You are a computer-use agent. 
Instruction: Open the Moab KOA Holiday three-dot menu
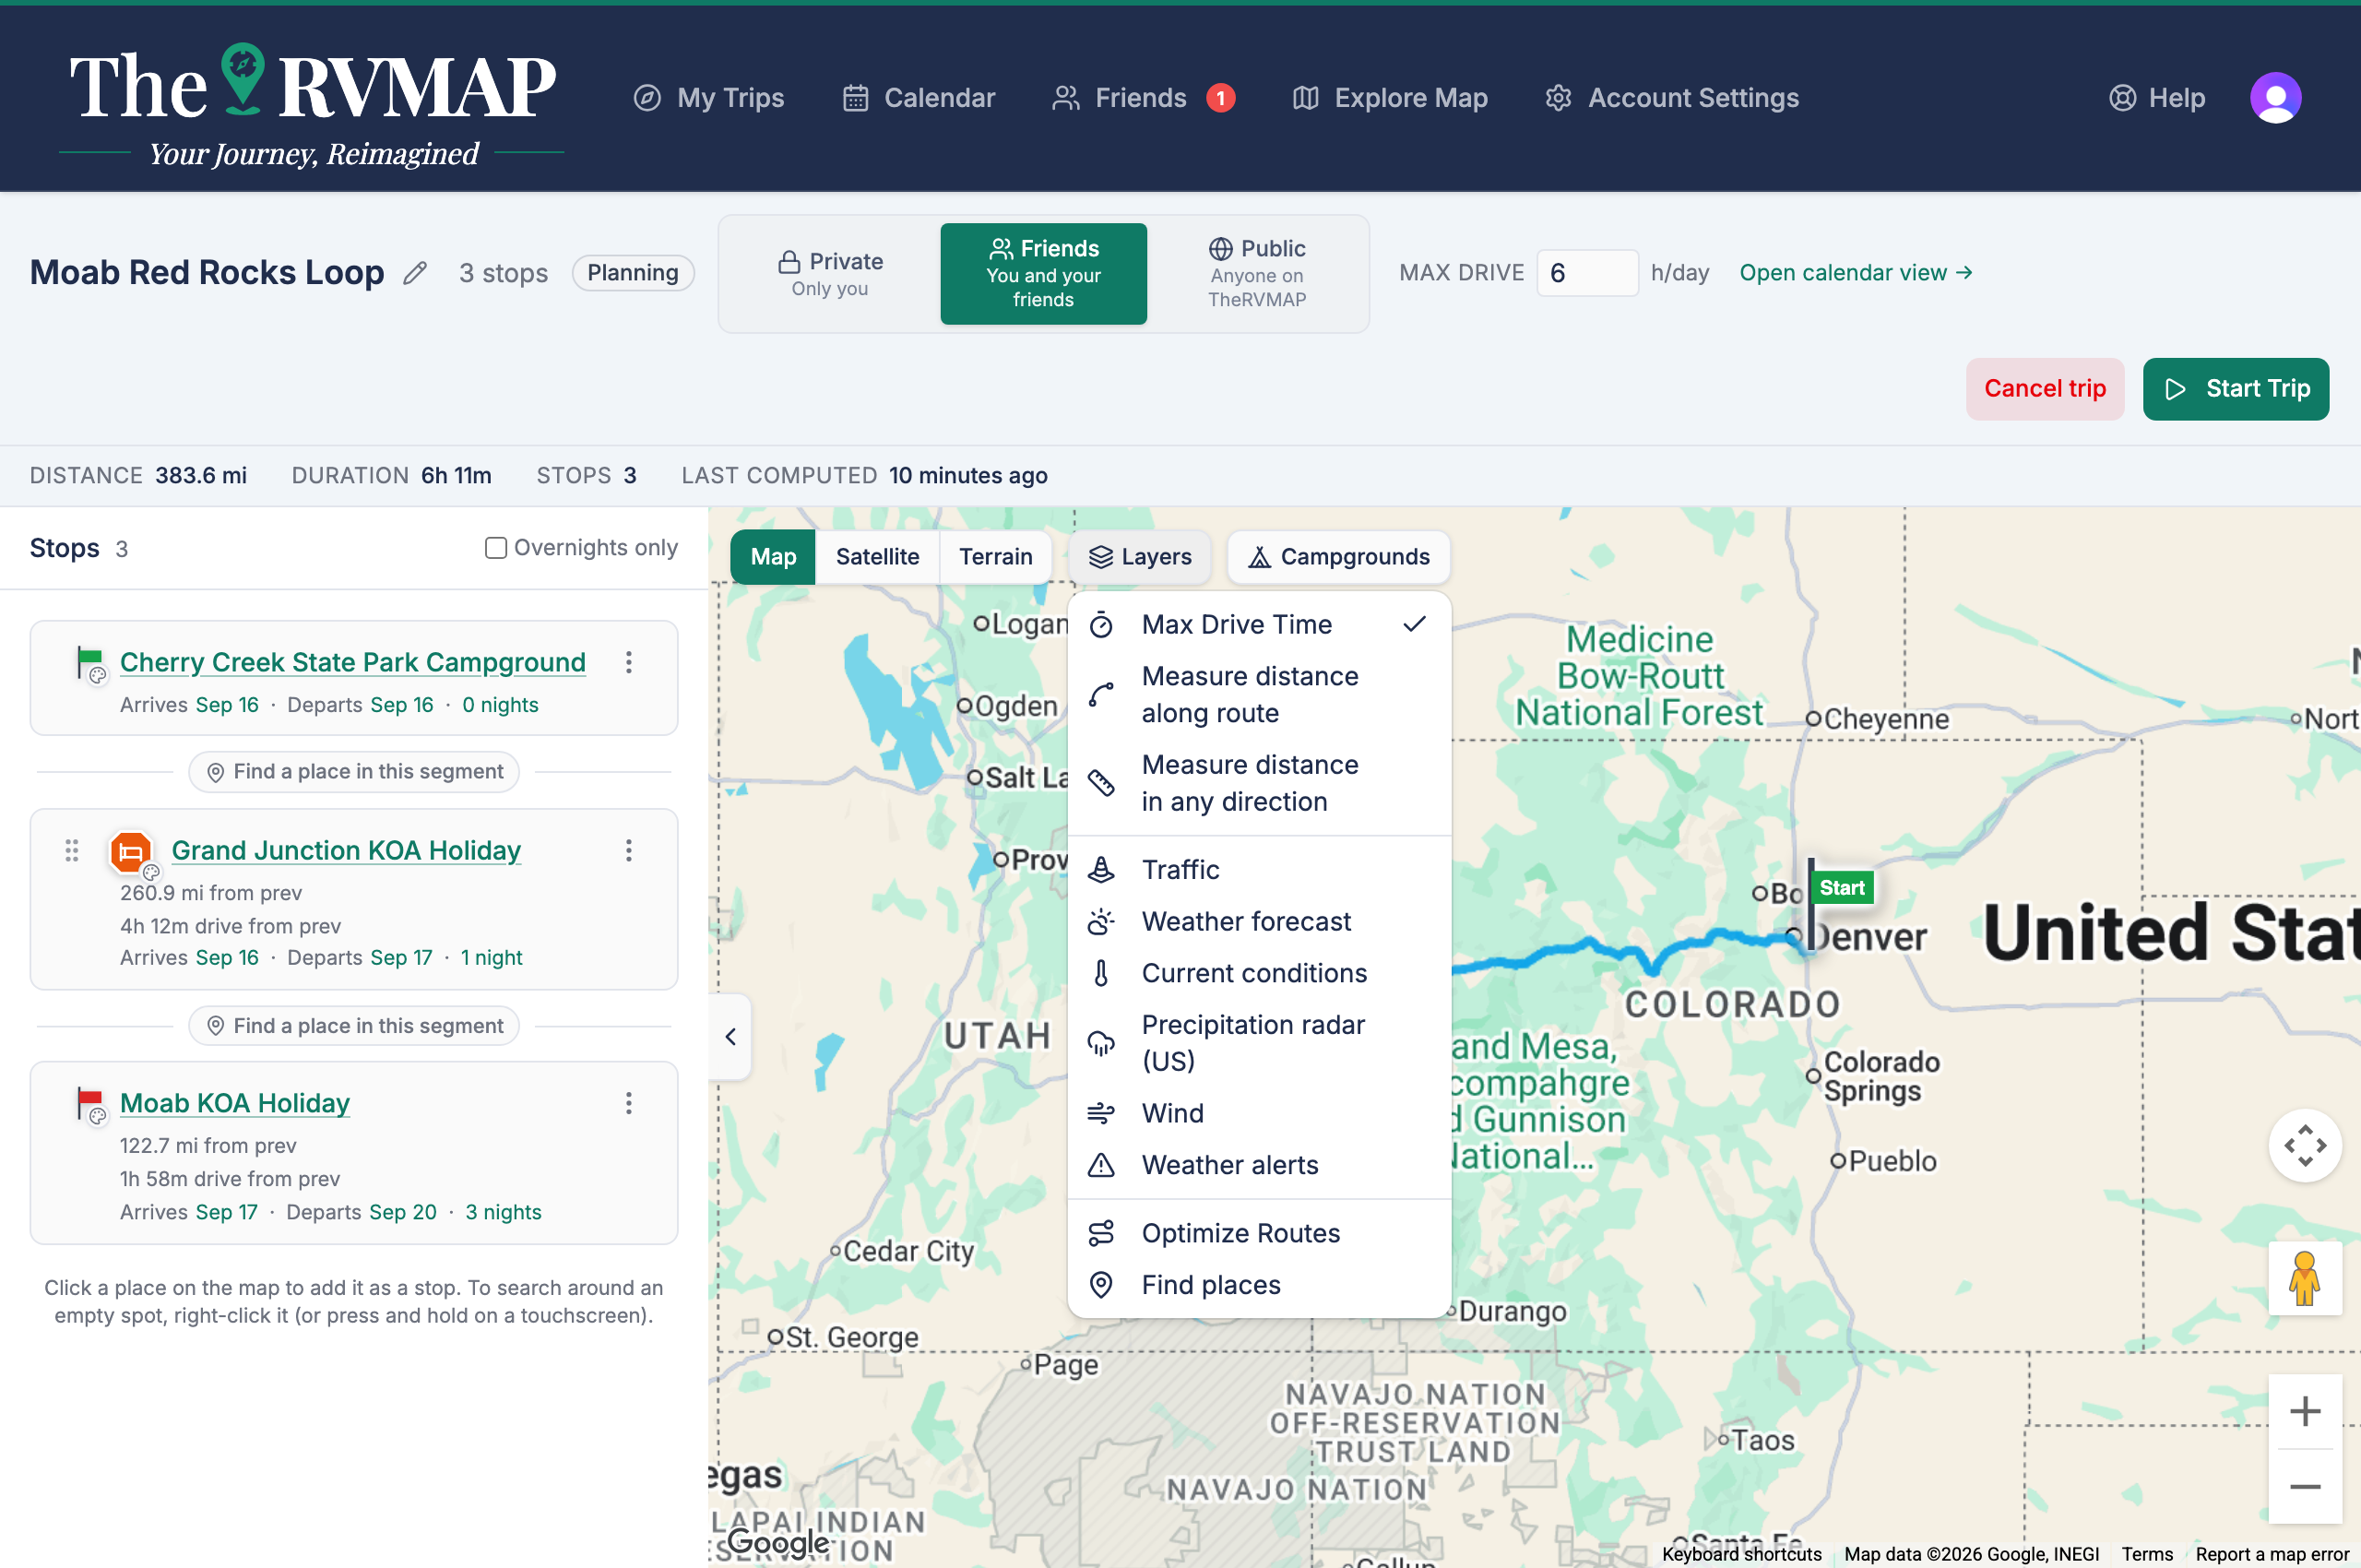(628, 1103)
